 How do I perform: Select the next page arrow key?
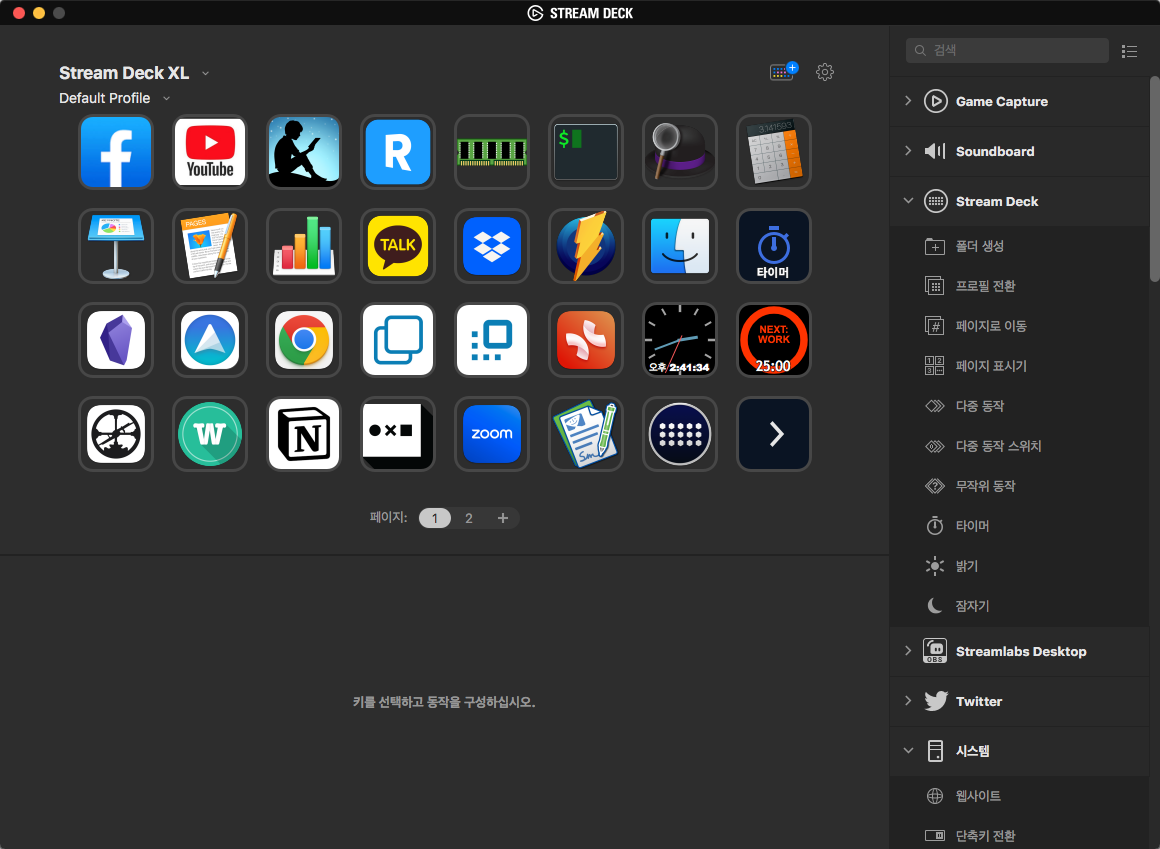774,434
